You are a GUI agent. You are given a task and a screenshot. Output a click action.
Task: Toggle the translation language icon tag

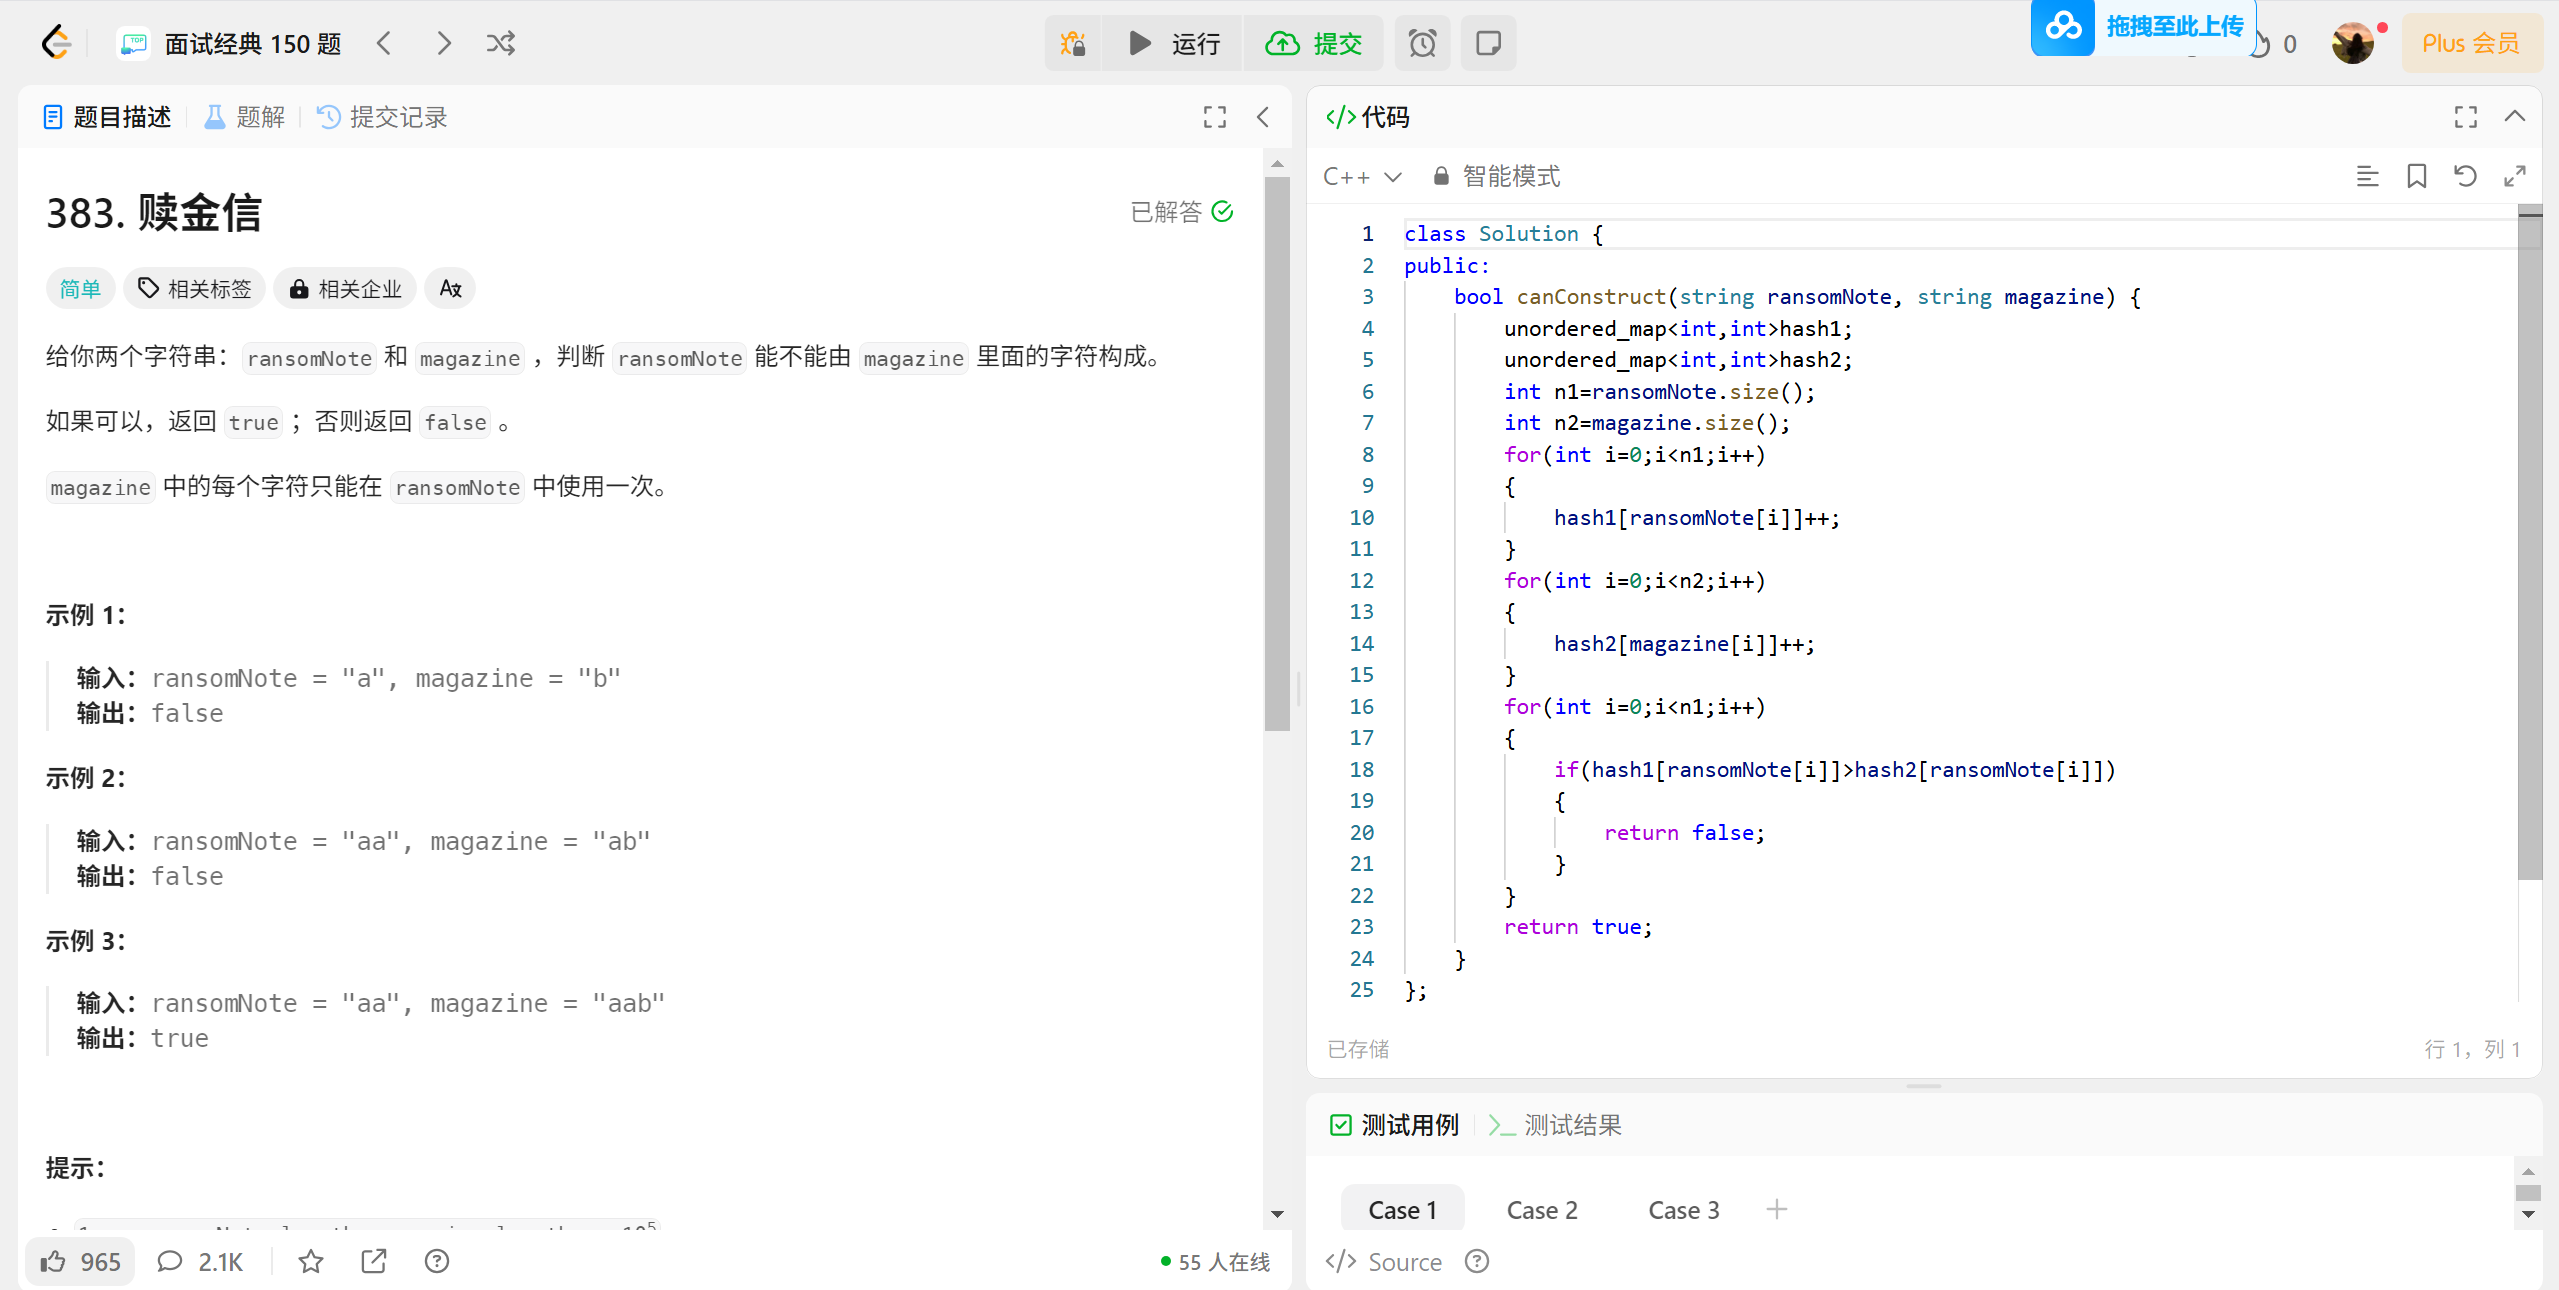click(x=450, y=289)
